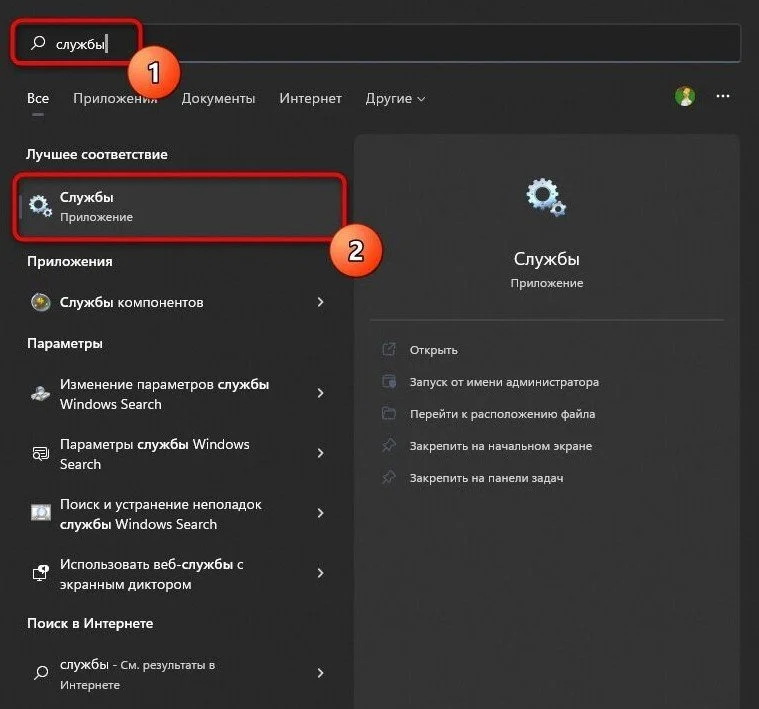Switch to the Документы tab
Image resolution: width=759 pixels, height=709 pixels.
(218, 98)
